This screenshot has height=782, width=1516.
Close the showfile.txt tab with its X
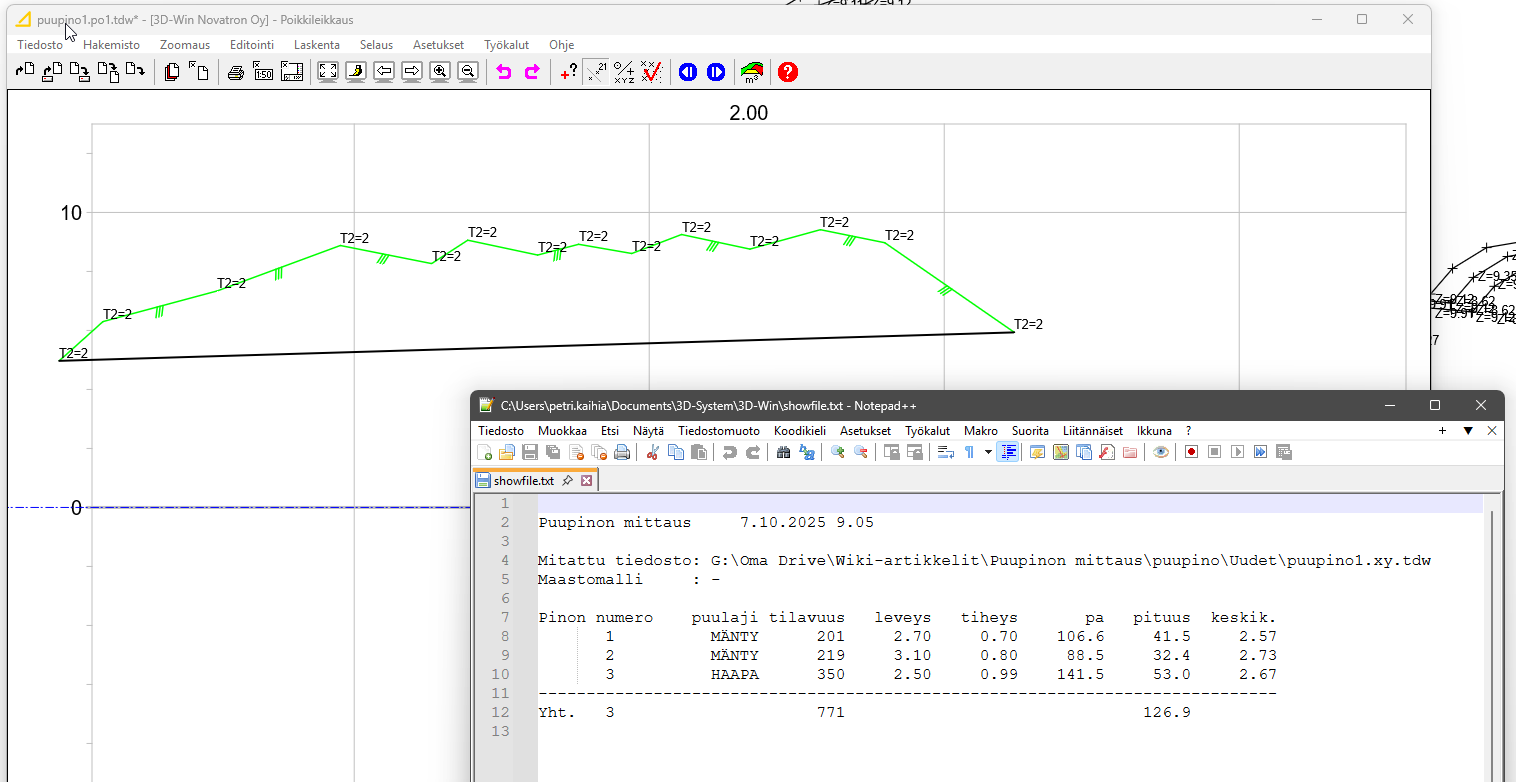tap(587, 481)
